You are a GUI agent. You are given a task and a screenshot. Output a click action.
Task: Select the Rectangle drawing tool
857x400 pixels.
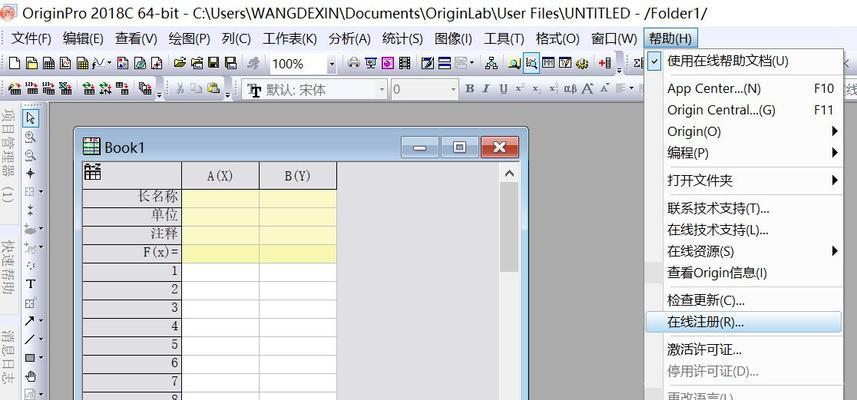tap(30, 358)
